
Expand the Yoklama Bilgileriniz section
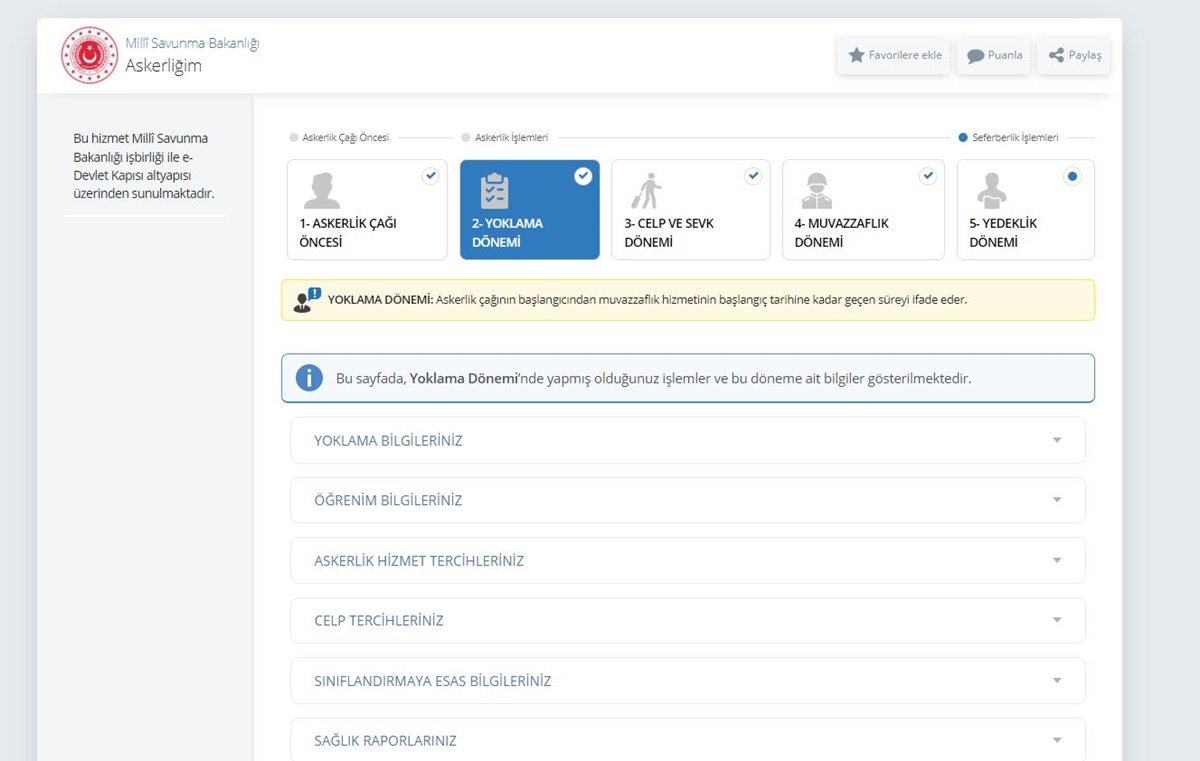pos(687,441)
